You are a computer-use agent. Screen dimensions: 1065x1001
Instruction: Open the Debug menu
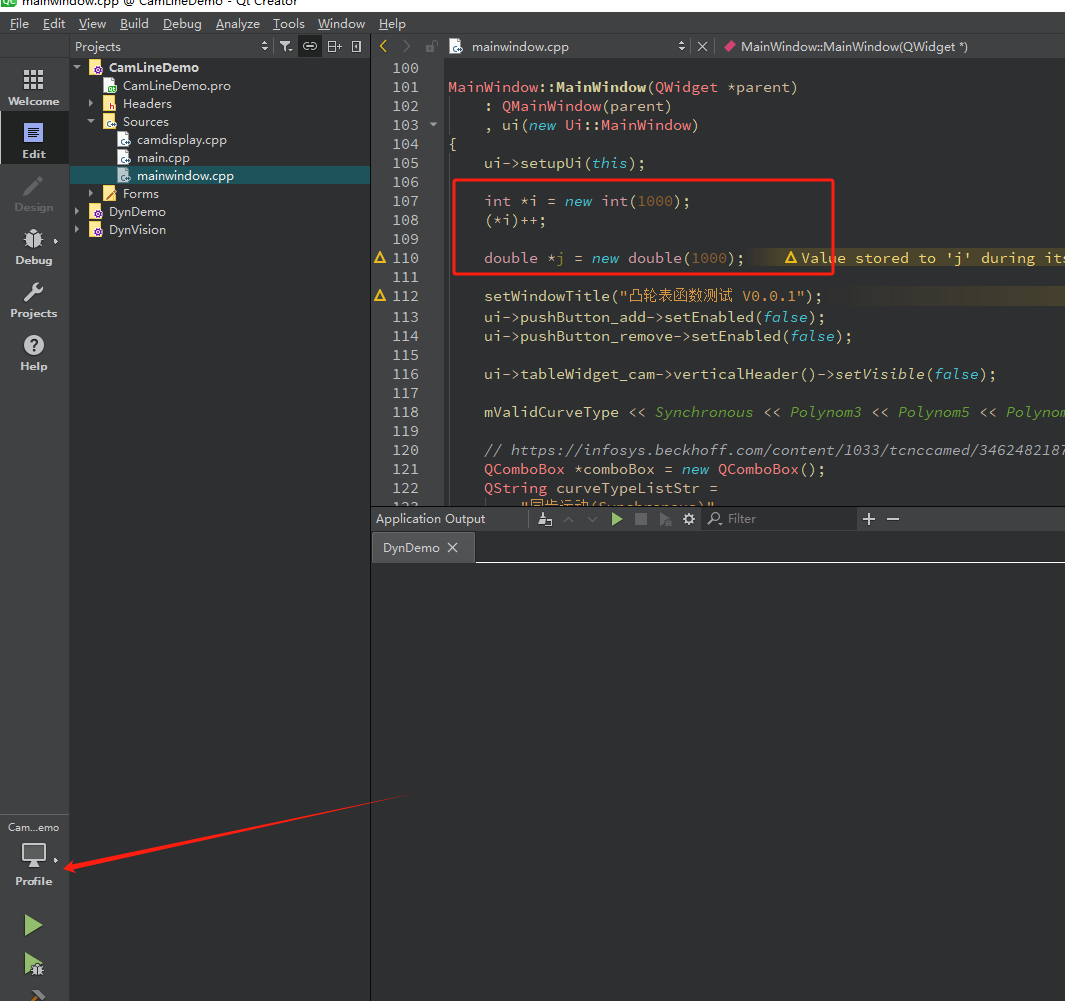click(x=182, y=24)
